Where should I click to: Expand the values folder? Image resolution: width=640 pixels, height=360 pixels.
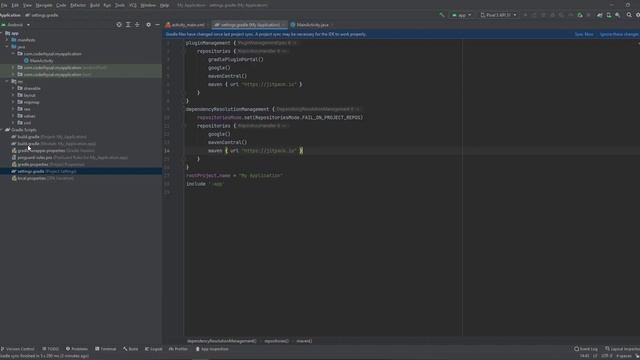pos(13,116)
